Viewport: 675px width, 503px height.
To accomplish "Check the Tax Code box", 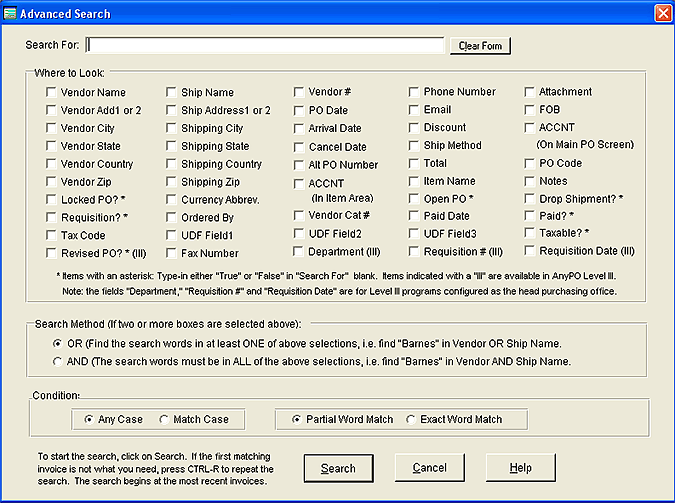I will coord(51,235).
